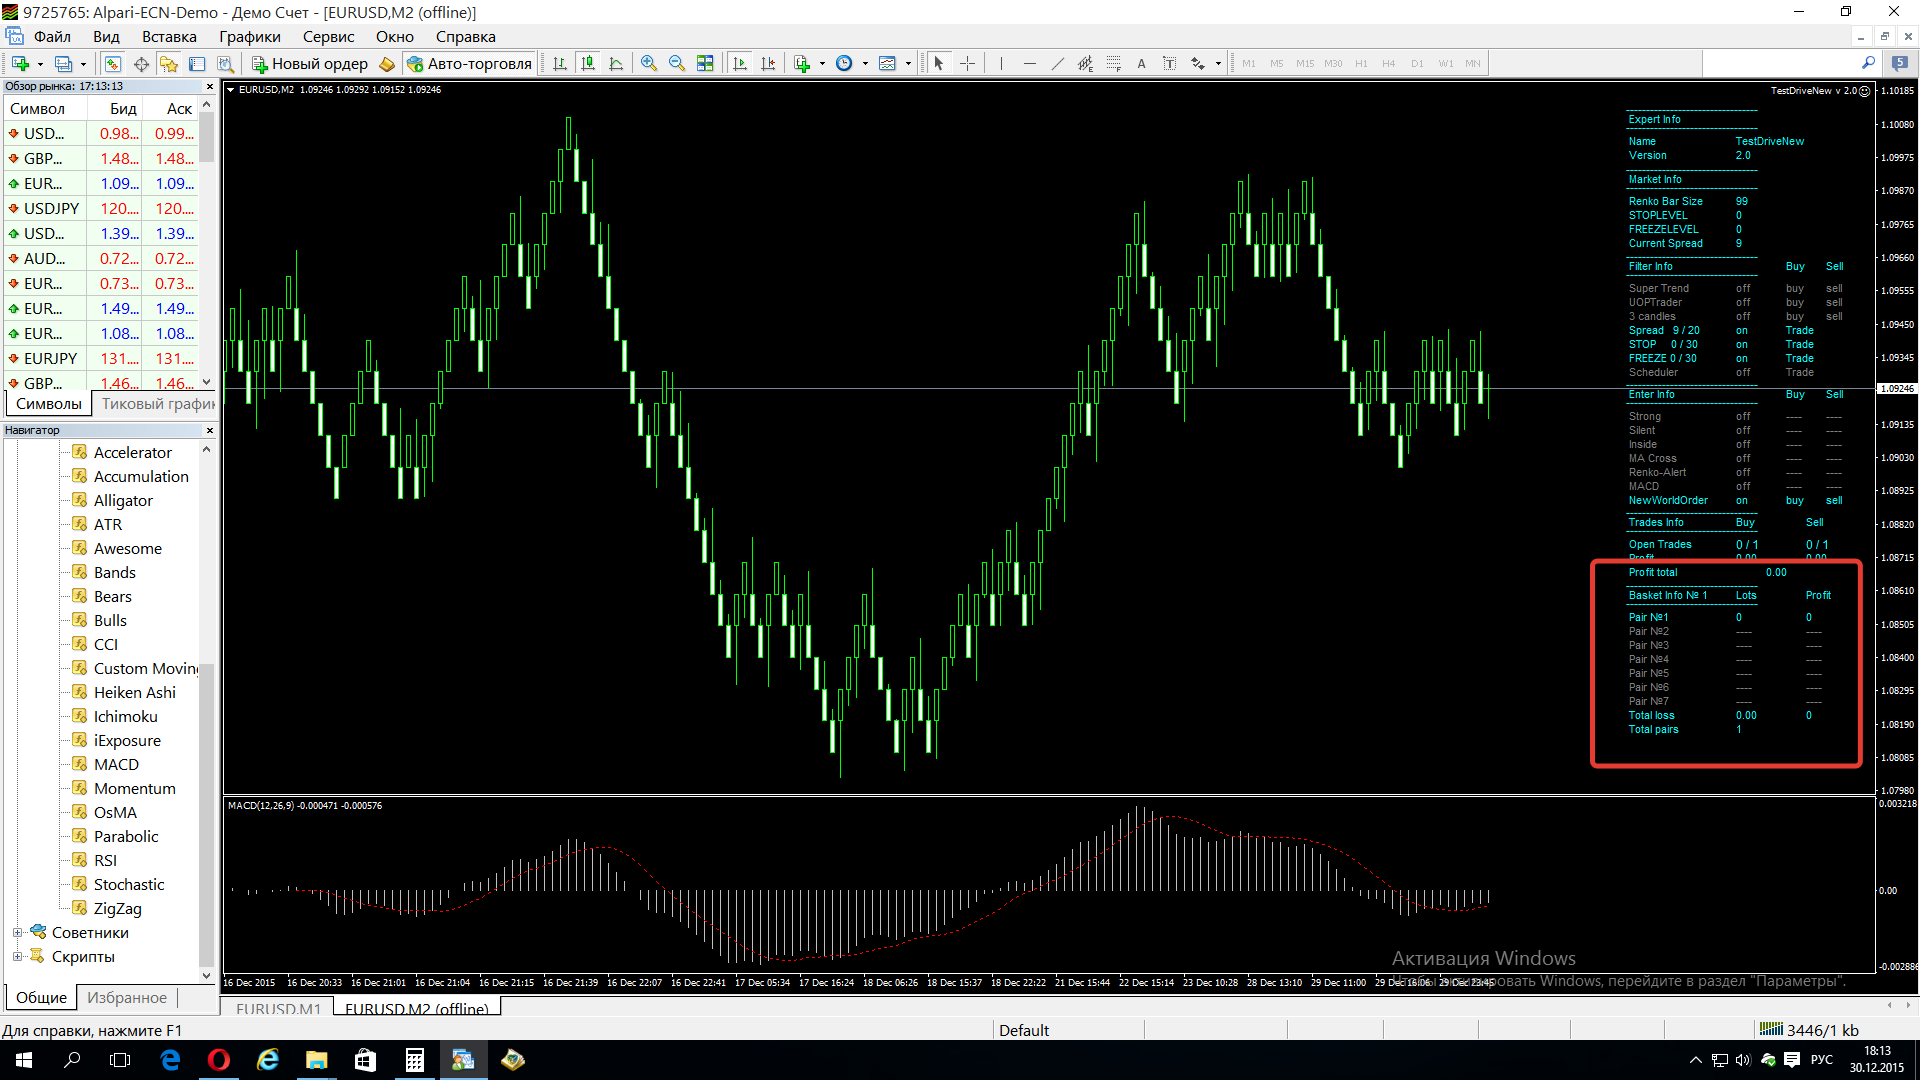Open the Indicators dropdown arrow

point(822,64)
